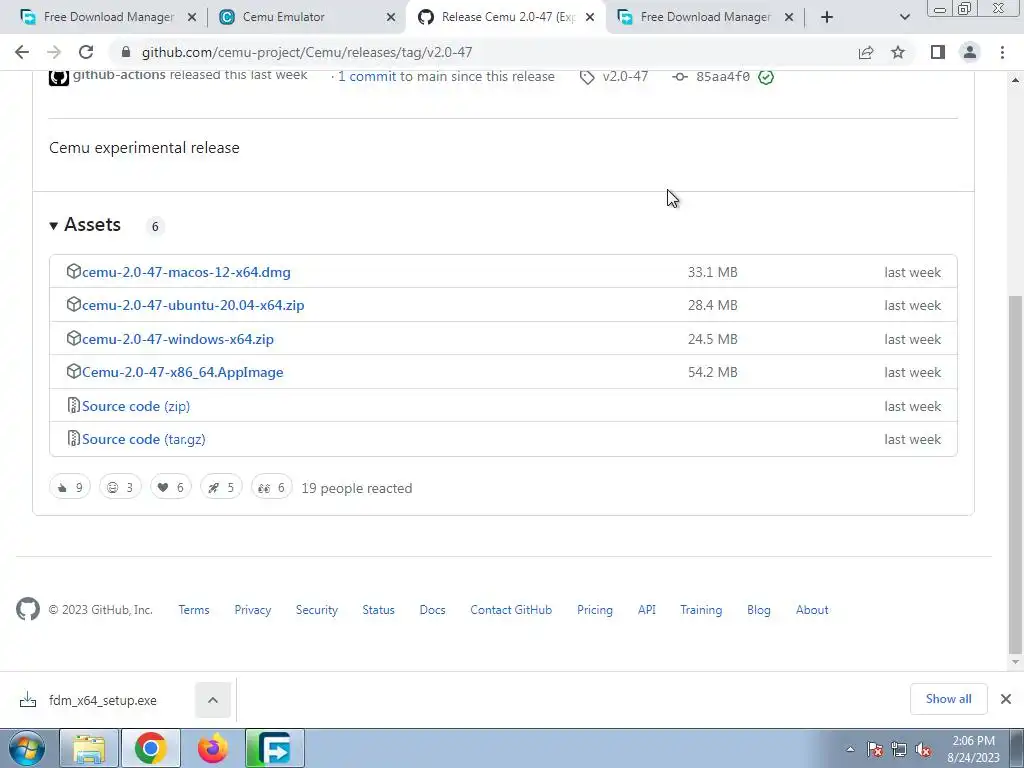
Task: Select the Release Cemu 2.0-47 tab
Action: pyautogui.click(x=506, y=17)
